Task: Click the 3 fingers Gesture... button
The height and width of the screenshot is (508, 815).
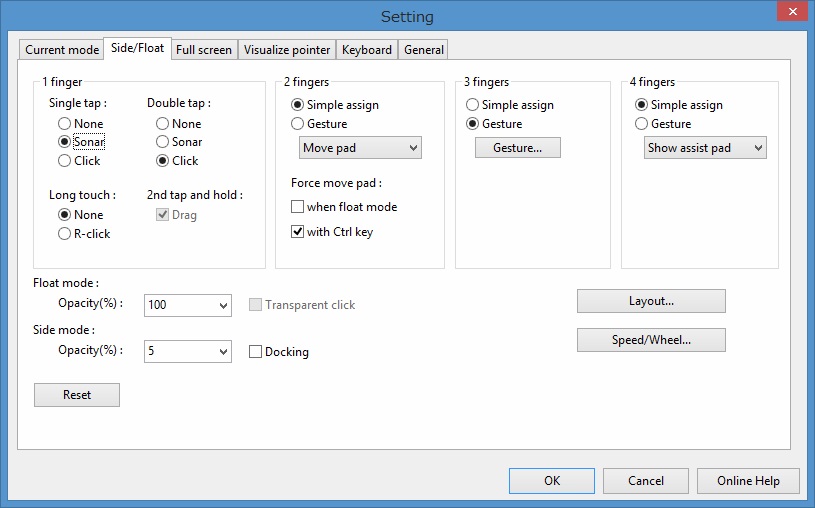Action: coord(517,148)
